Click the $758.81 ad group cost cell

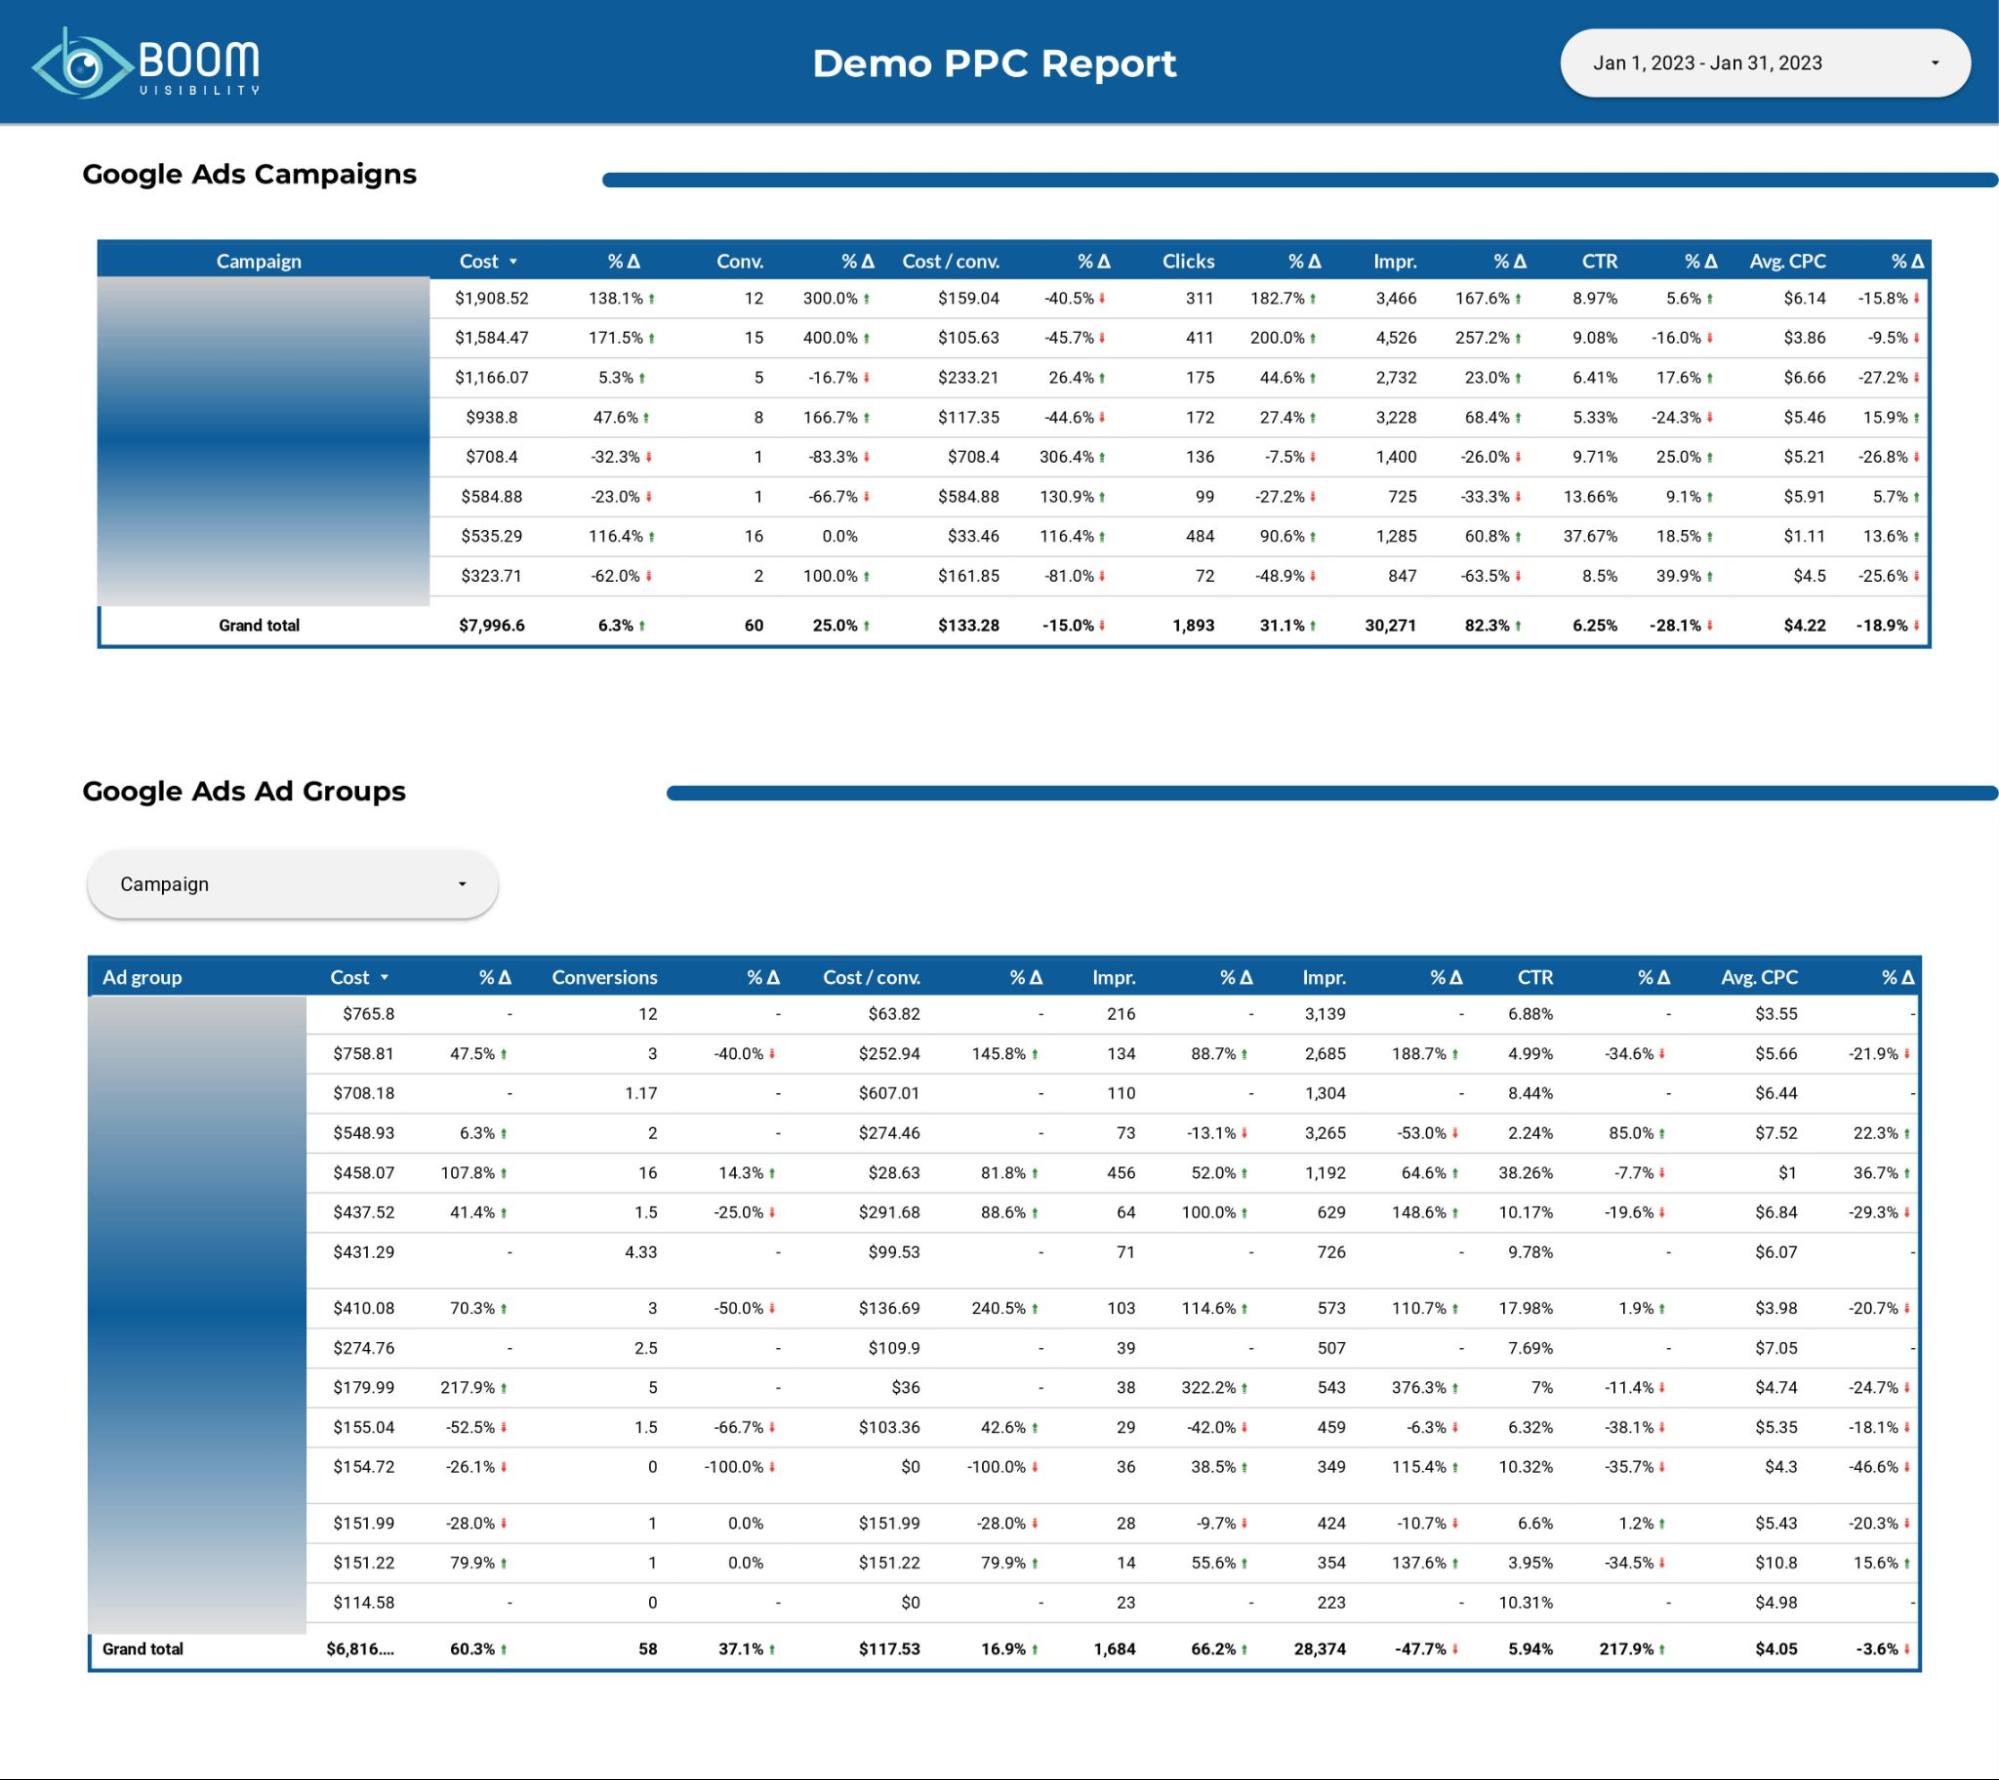(364, 1053)
